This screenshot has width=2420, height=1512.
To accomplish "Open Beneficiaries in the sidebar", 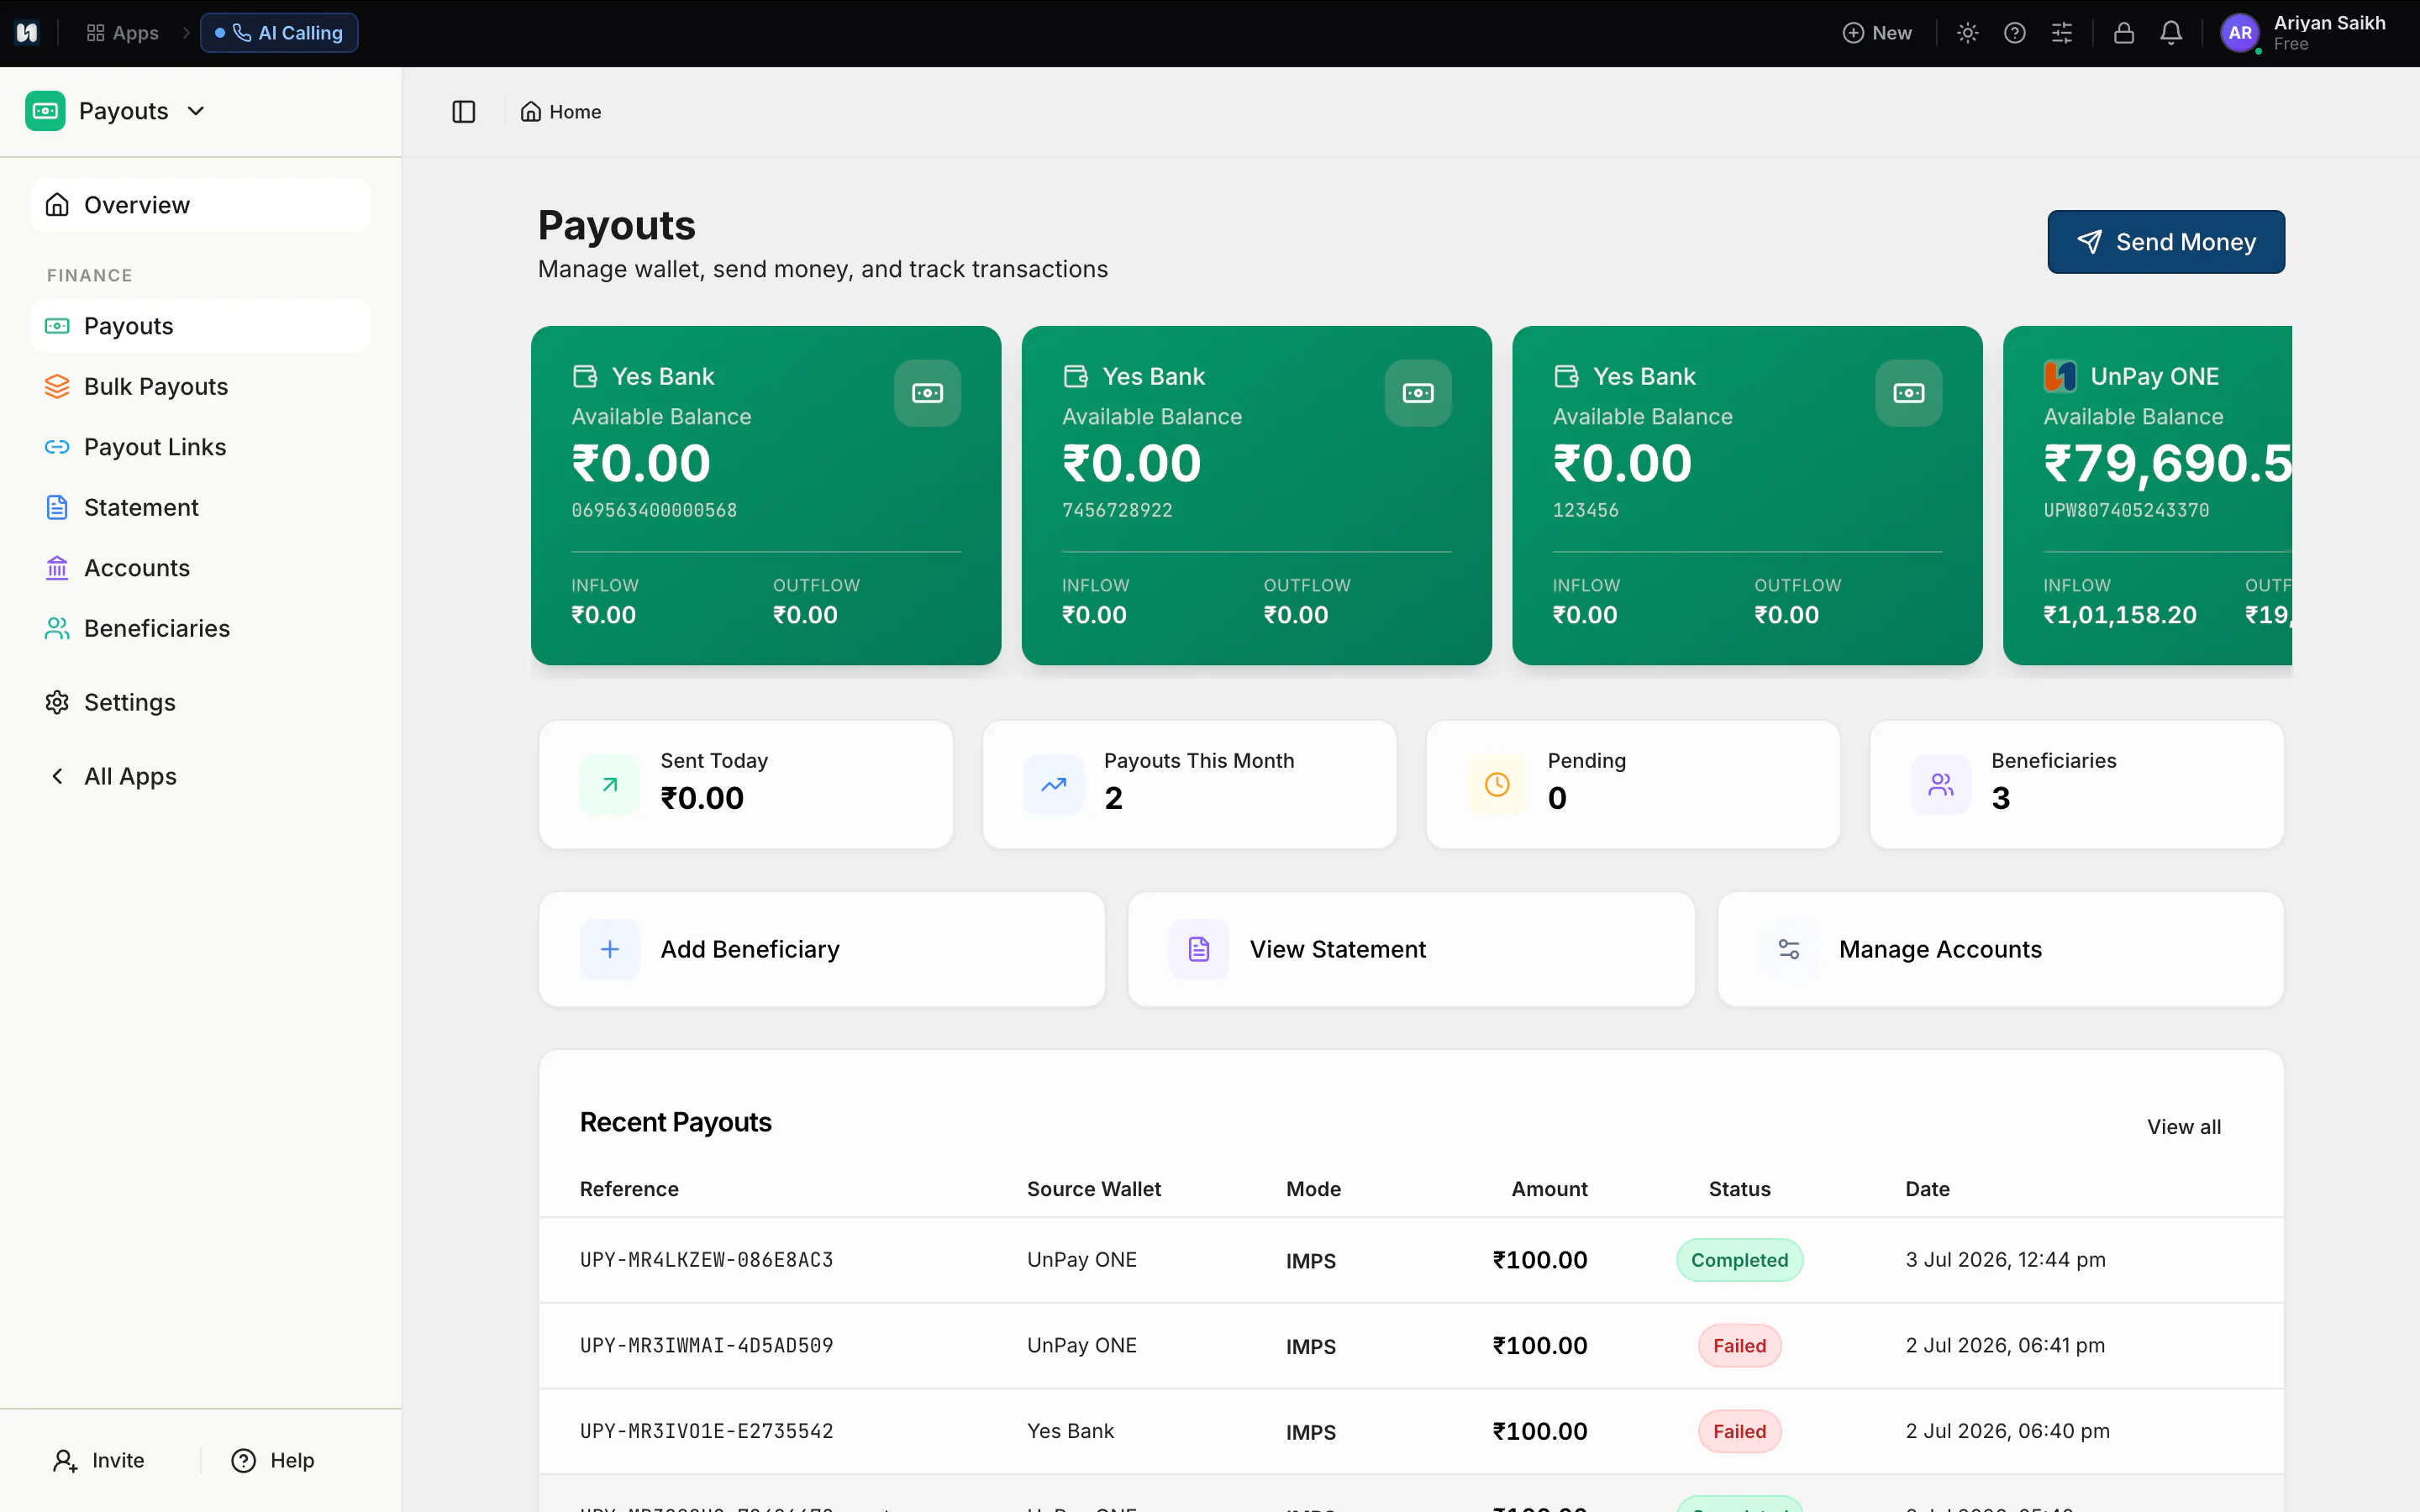I will (200, 628).
